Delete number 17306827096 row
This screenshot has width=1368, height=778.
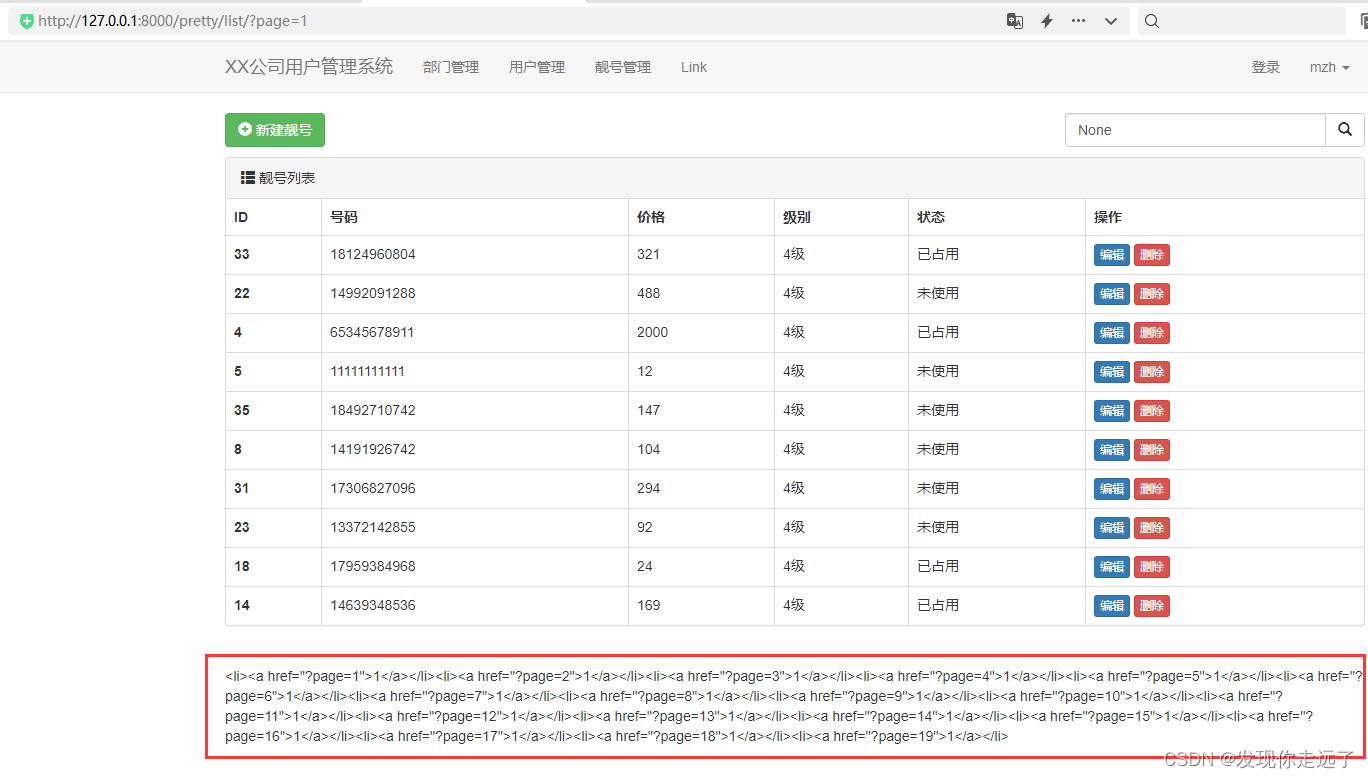(x=1152, y=489)
